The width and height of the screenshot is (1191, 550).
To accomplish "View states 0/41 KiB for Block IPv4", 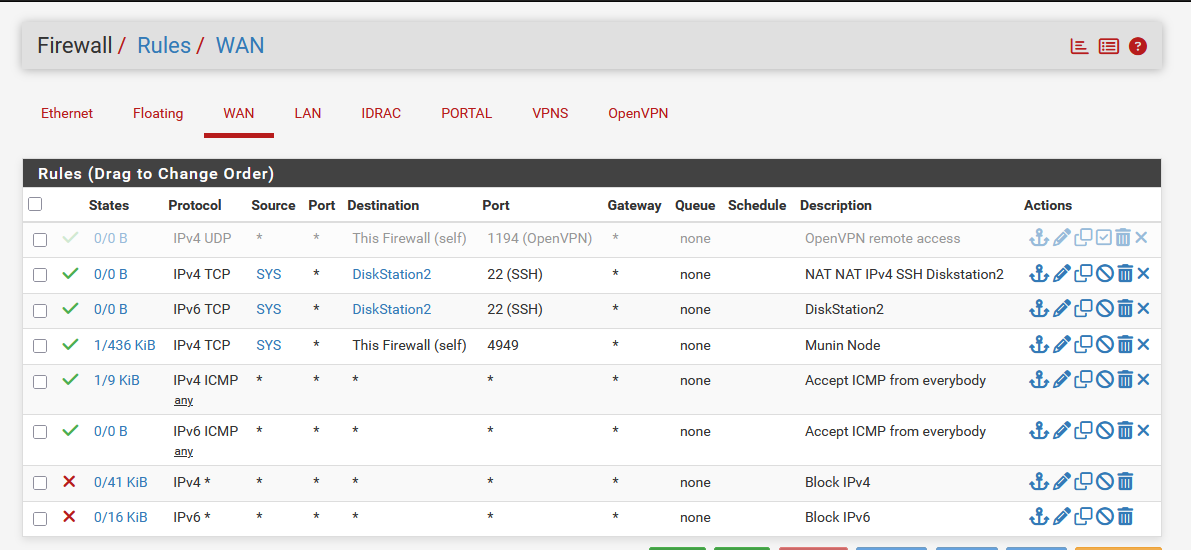I will click(x=121, y=482).
